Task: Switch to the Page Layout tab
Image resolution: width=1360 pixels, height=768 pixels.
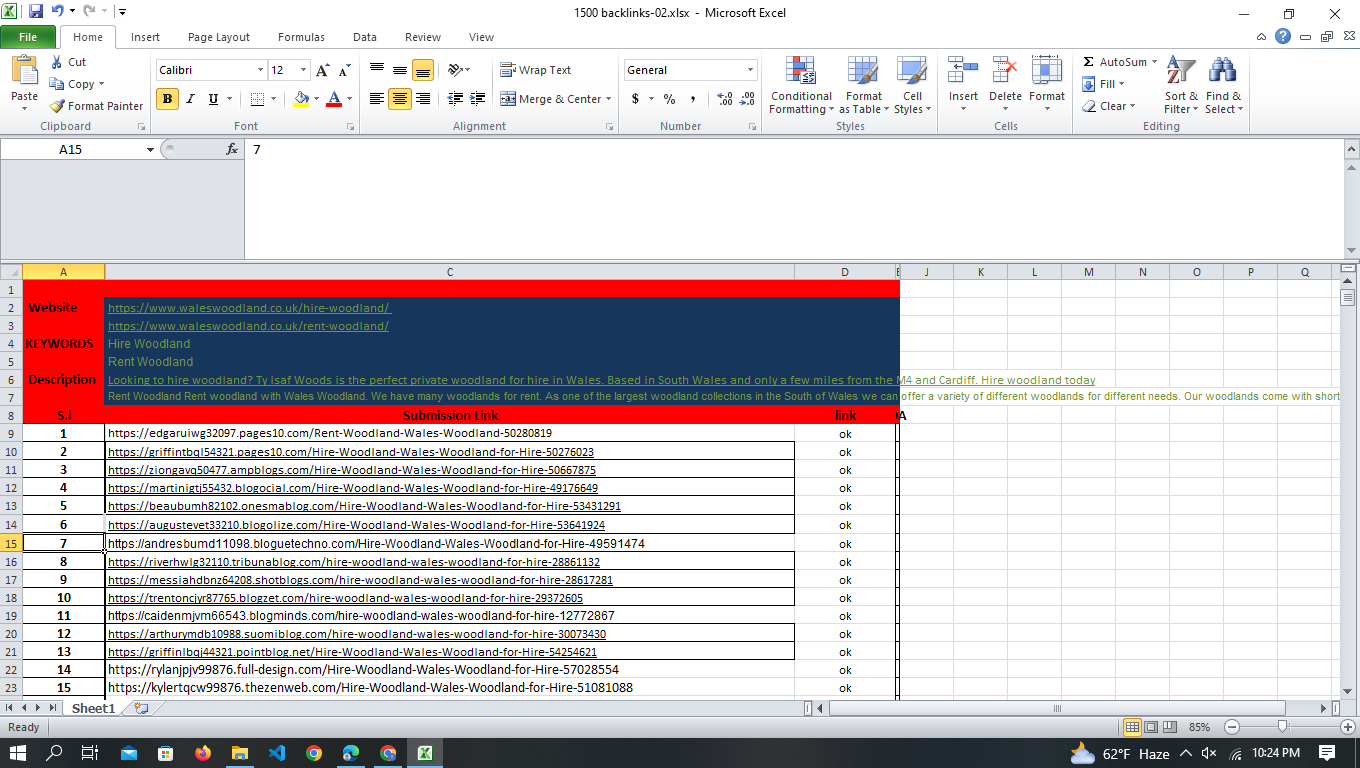Action: tap(218, 37)
